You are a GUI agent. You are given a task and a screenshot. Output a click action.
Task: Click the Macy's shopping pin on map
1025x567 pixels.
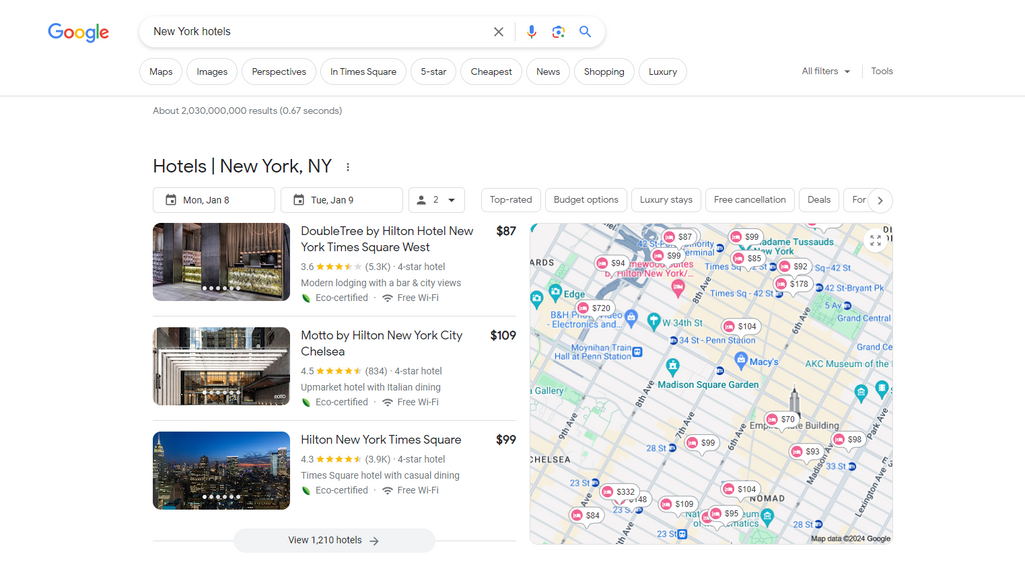(741, 359)
